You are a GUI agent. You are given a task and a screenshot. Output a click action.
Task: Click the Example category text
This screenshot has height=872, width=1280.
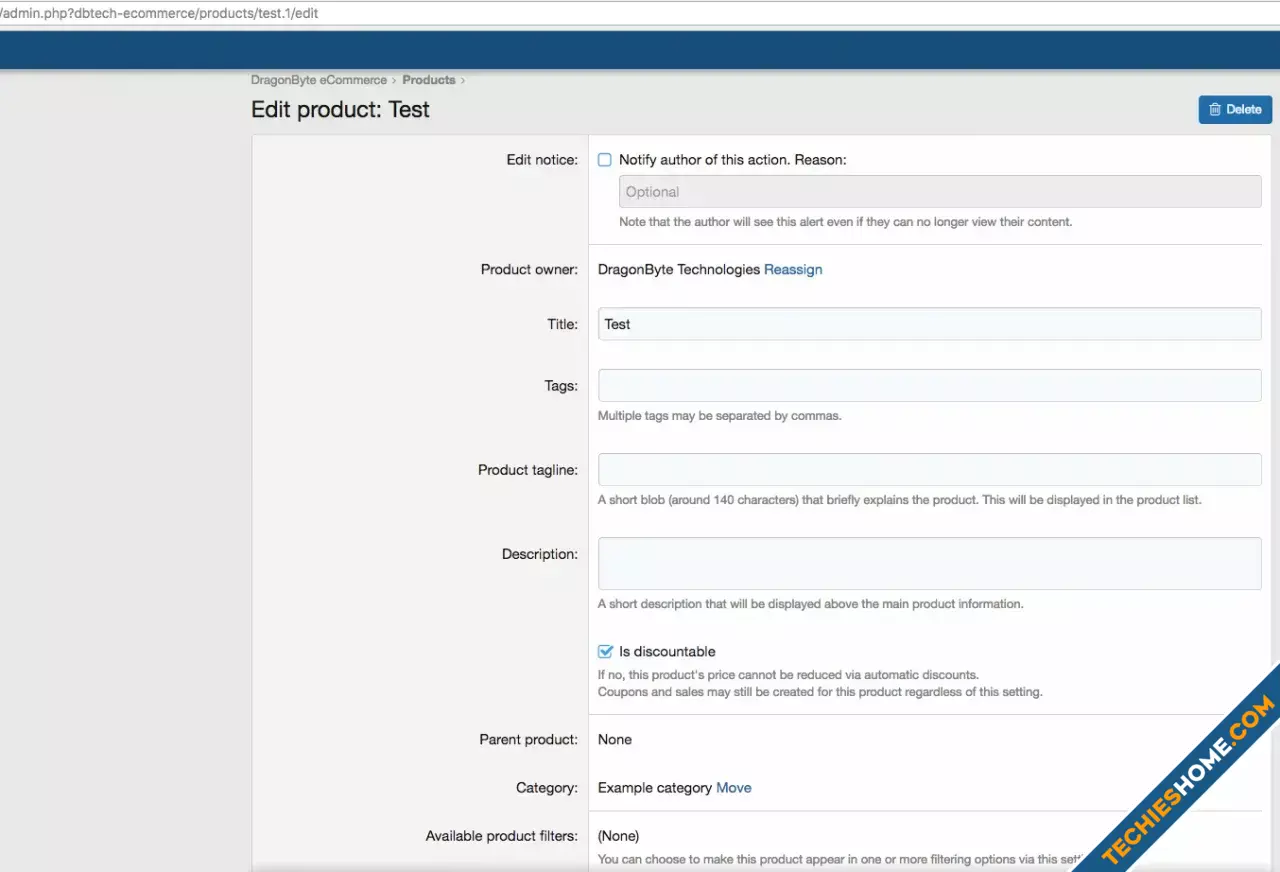point(655,788)
